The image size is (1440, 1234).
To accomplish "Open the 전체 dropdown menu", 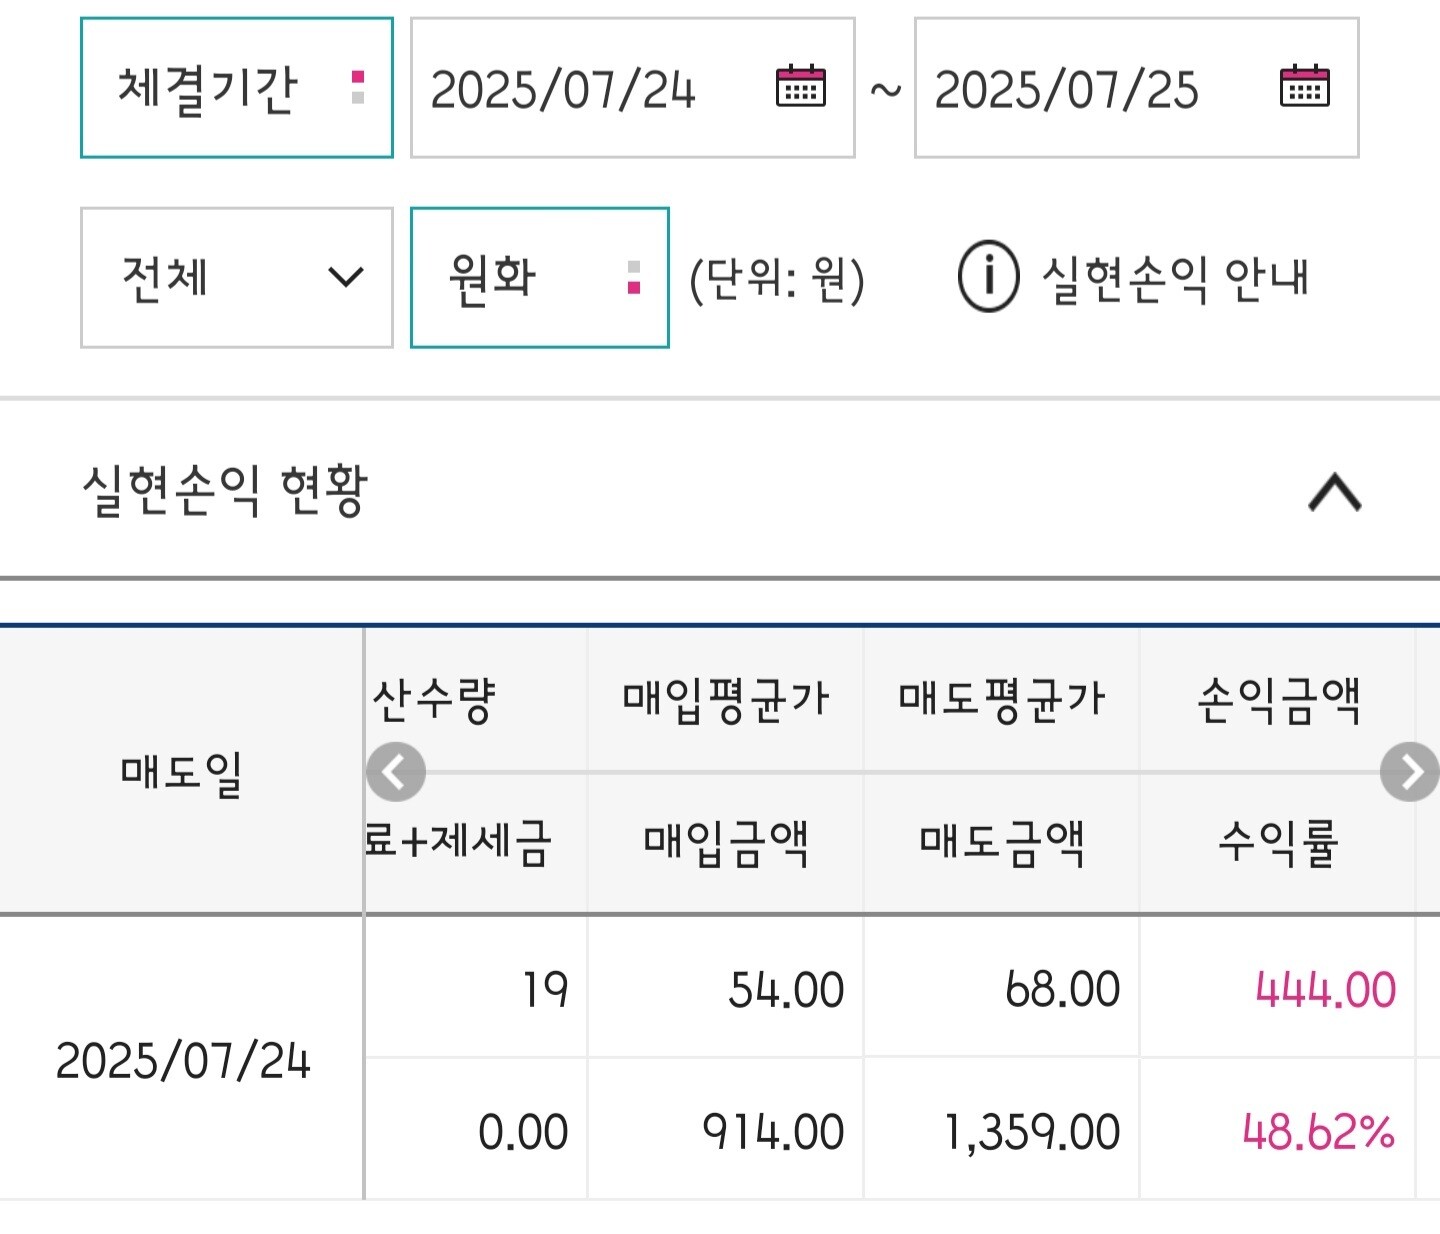I will [237, 278].
